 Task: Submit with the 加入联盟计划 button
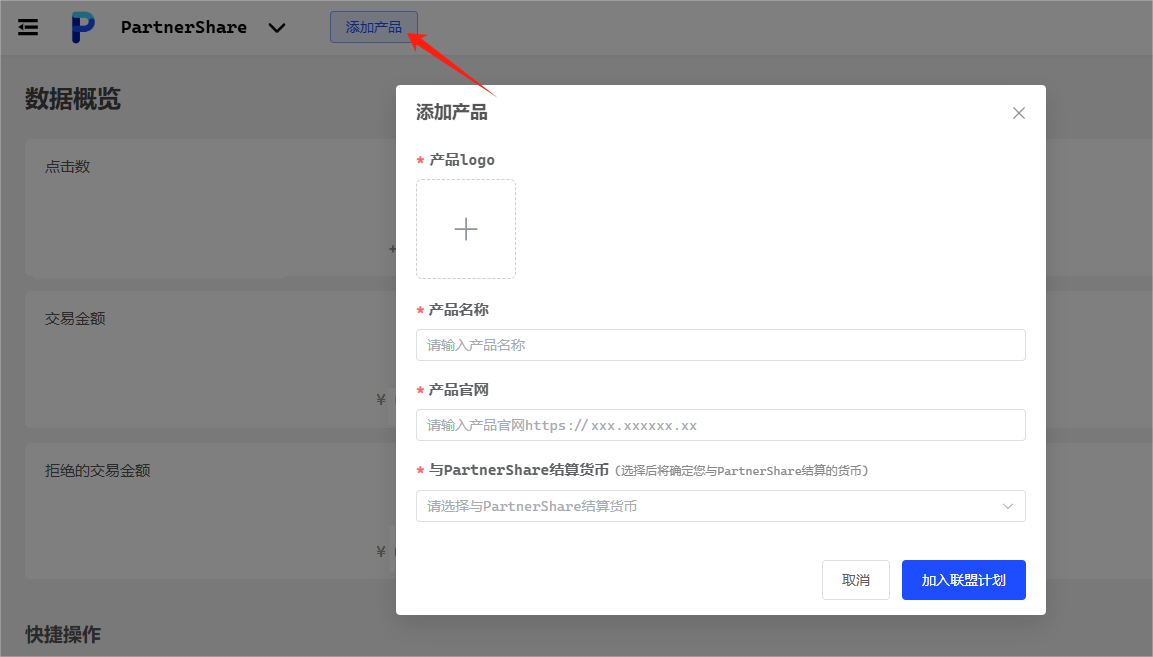point(963,579)
